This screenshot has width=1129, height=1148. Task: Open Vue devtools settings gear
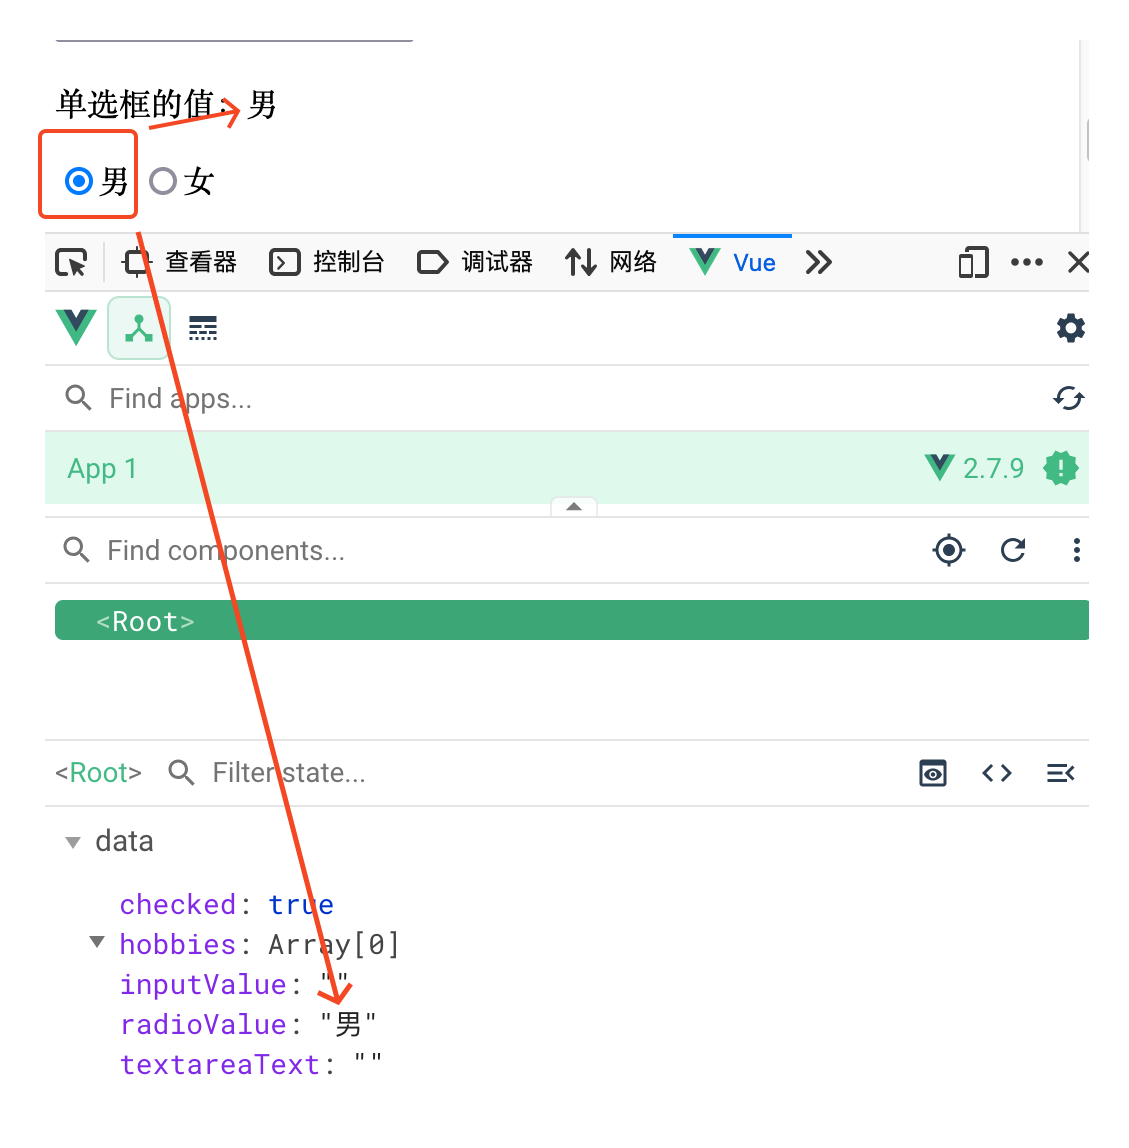(1070, 328)
